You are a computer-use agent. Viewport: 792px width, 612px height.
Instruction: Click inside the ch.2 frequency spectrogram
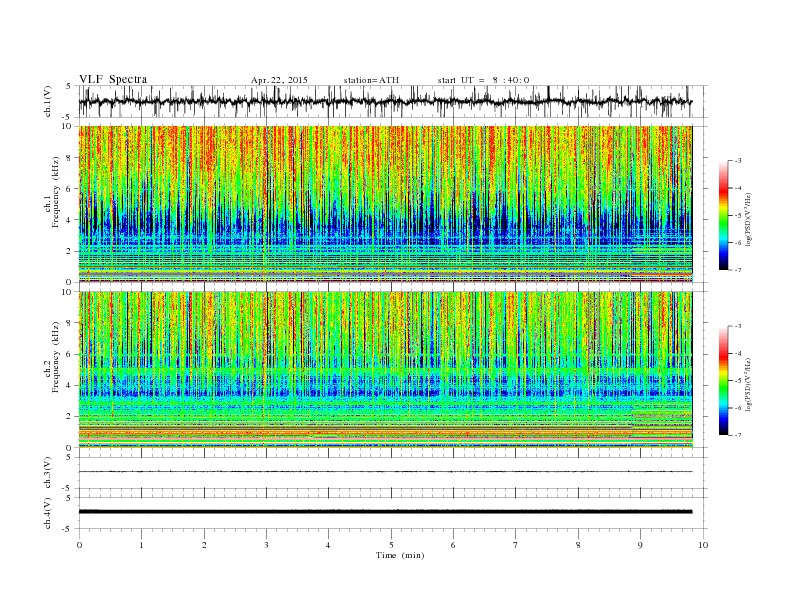pyautogui.click(x=385, y=370)
